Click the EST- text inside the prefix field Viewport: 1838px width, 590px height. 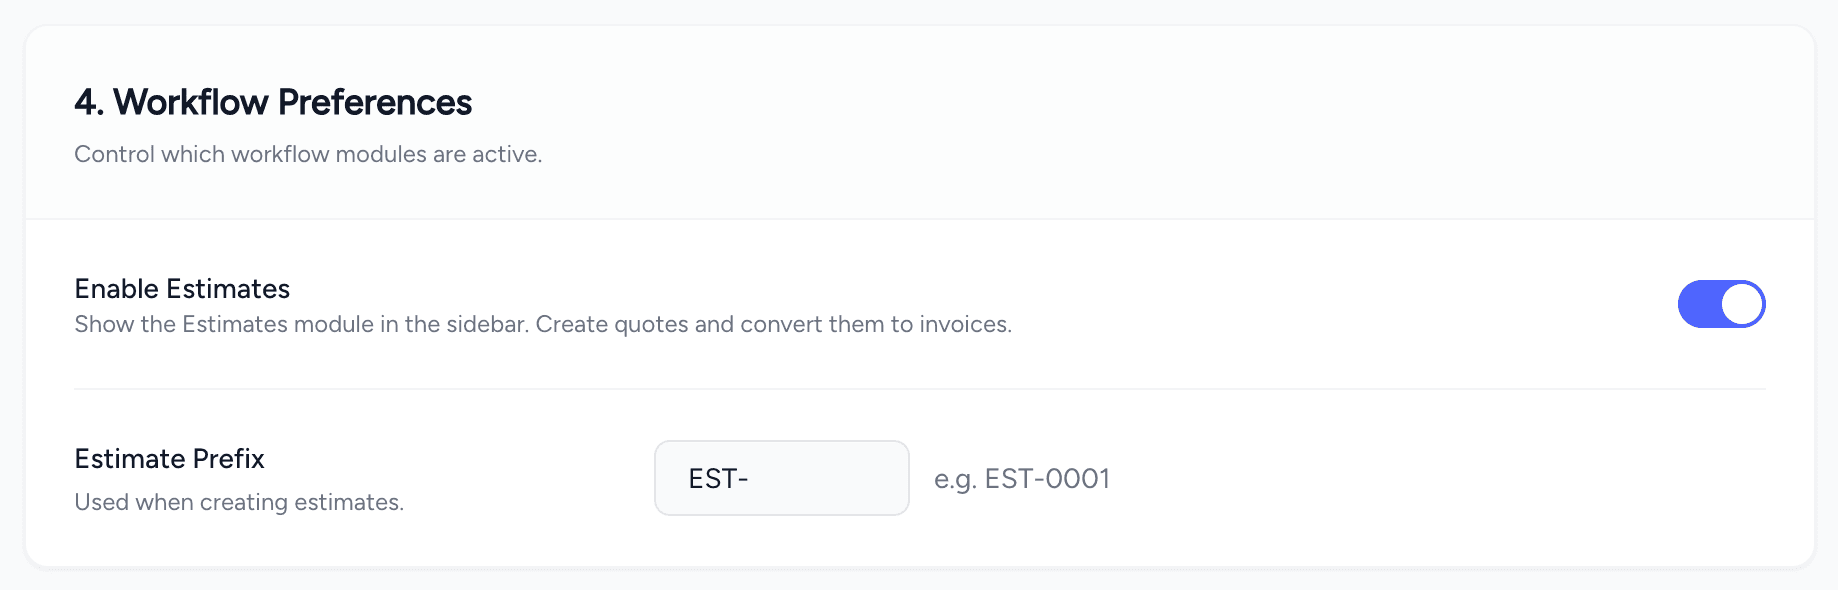click(x=718, y=479)
